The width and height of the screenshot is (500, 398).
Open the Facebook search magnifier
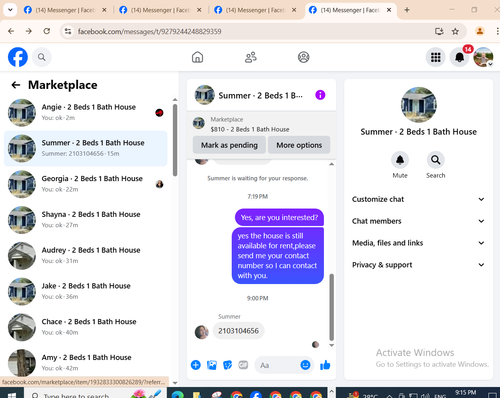click(42, 57)
